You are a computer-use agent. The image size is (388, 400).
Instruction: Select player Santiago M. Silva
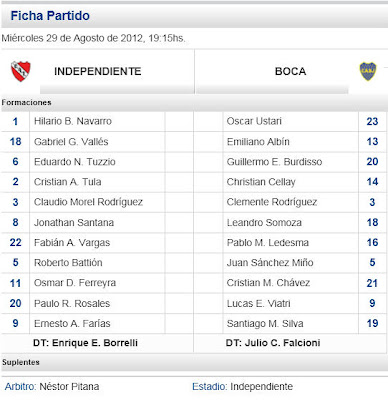click(x=265, y=323)
